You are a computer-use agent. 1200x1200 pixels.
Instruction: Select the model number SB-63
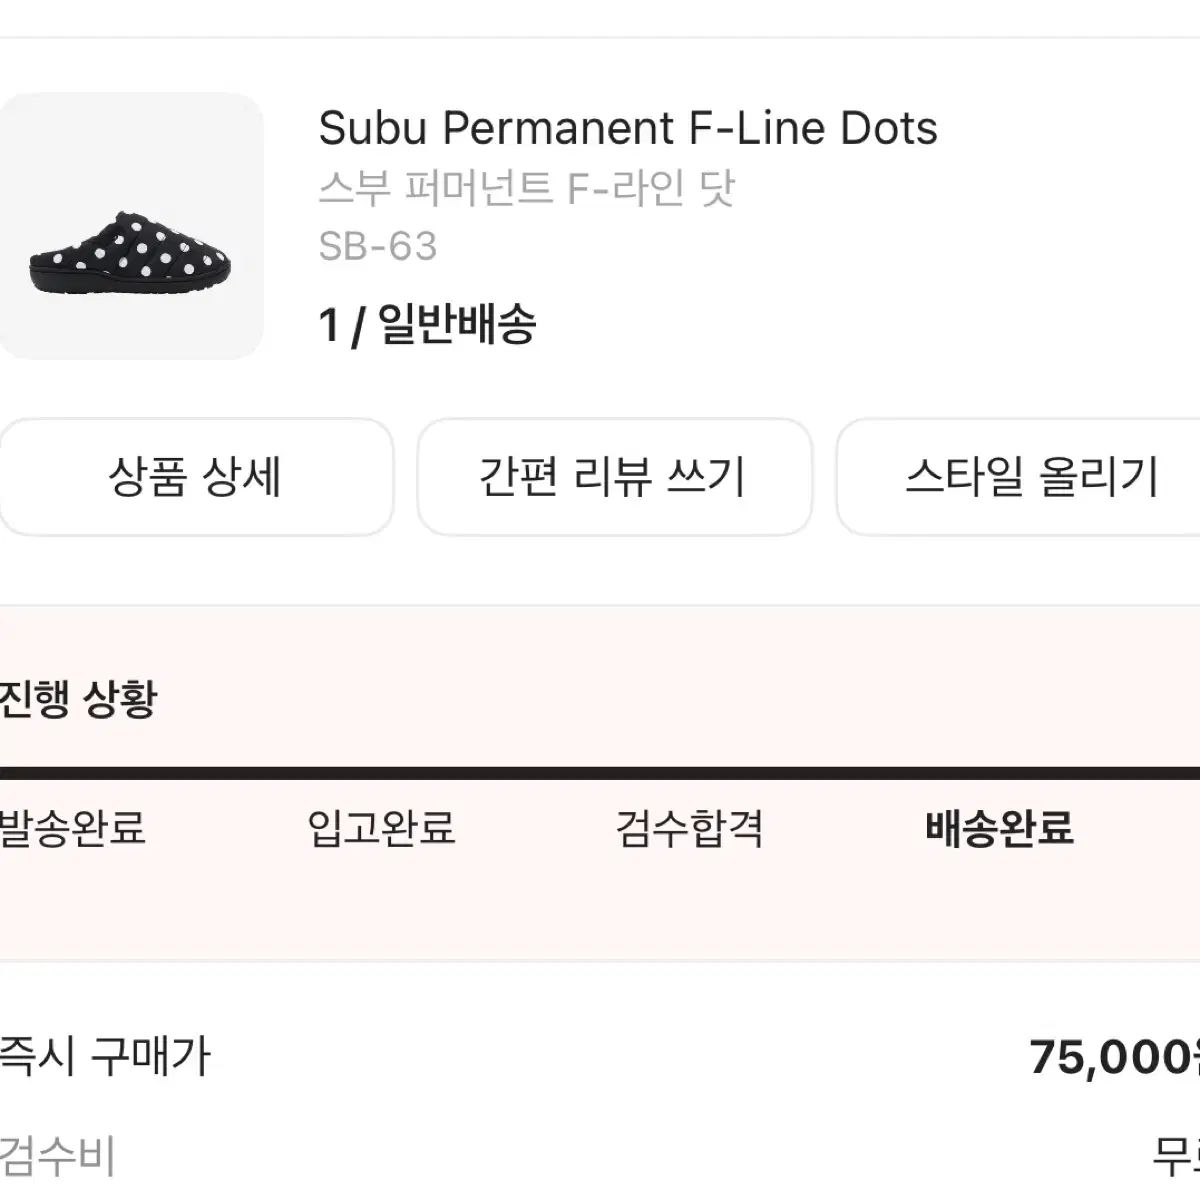click(378, 246)
